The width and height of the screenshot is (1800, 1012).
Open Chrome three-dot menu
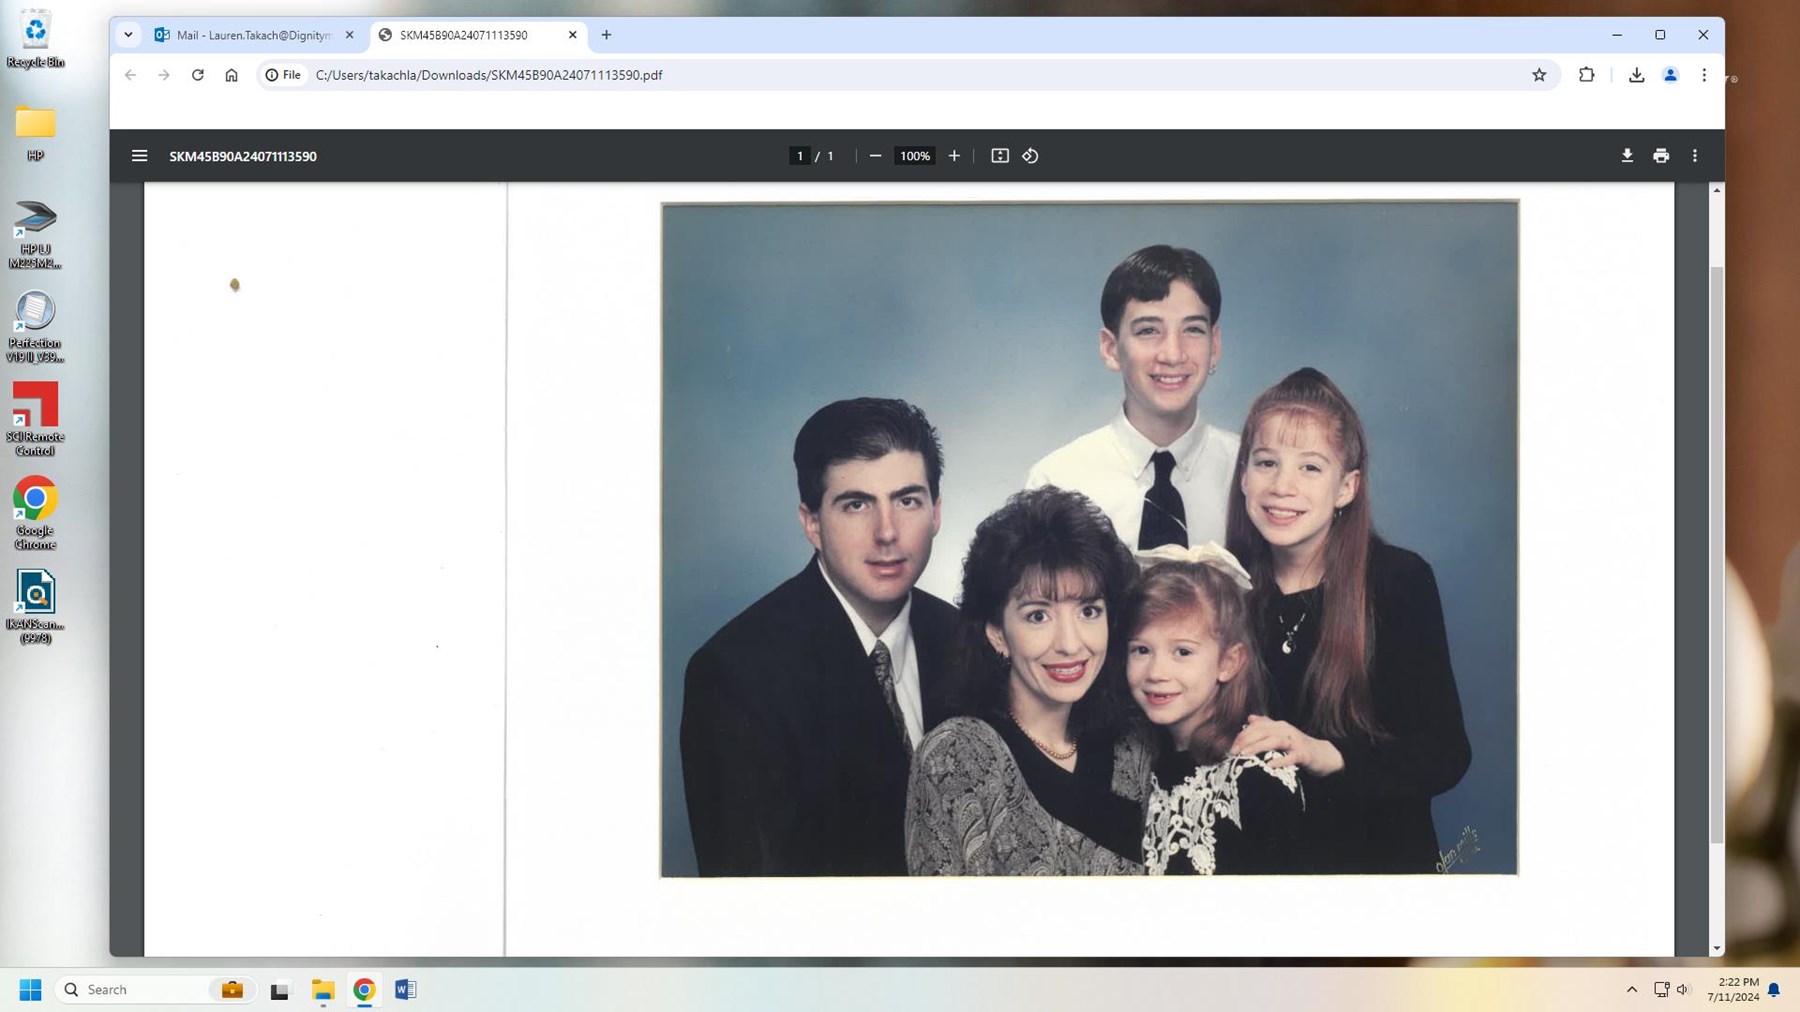click(x=1704, y=75)
